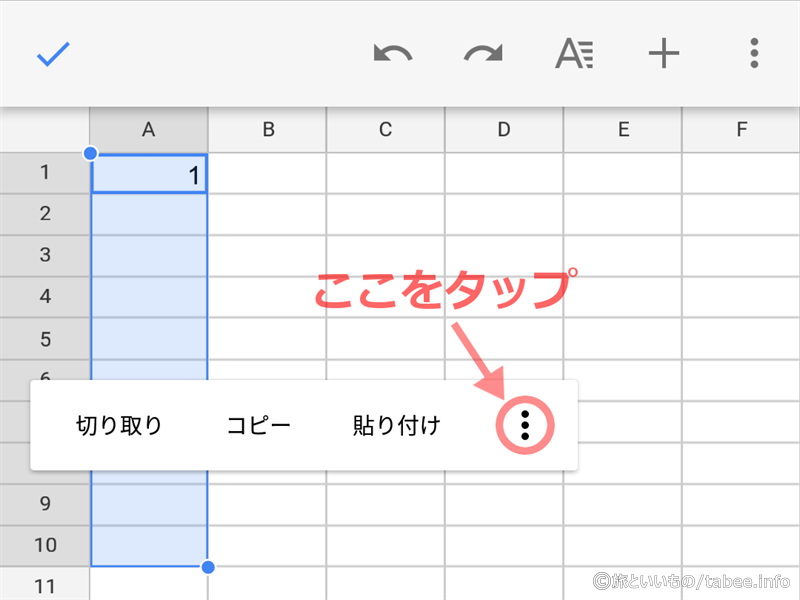Screen dimensions: 800x600
Task: Select column C header
Action: click(386, 130)
